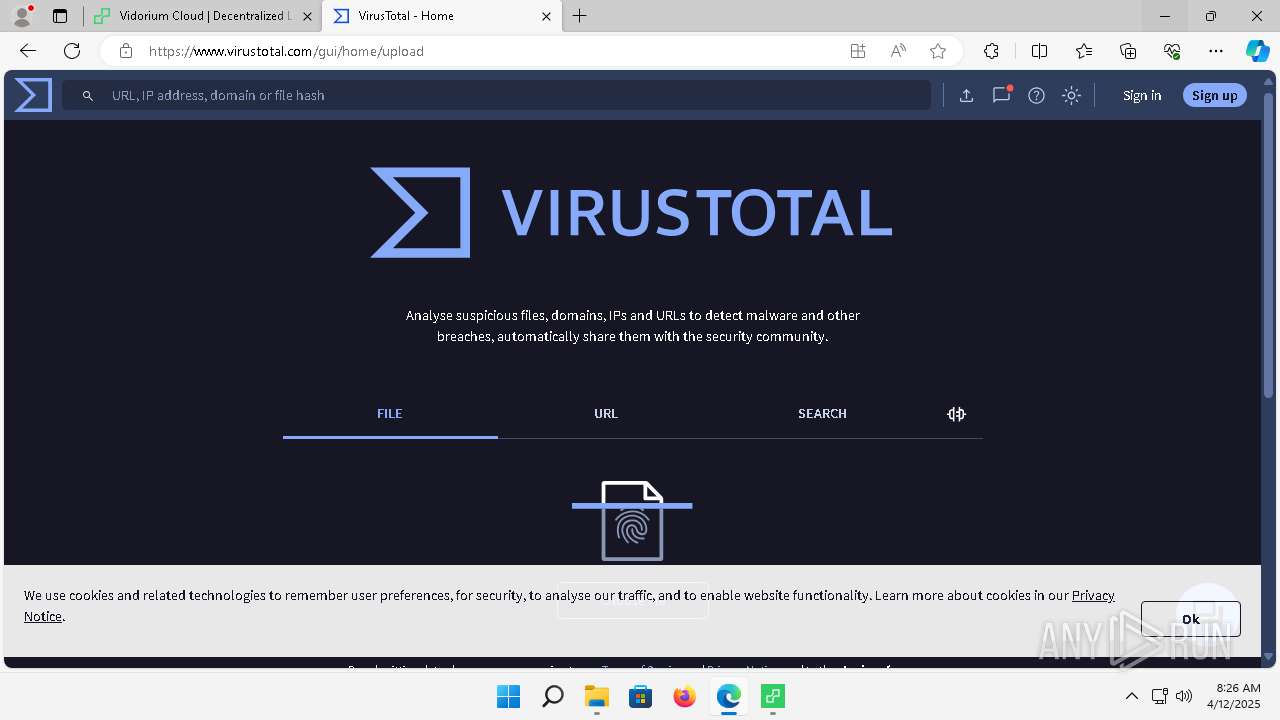
Task: Open the Privacy Notice link
Action: (x=1093, y=595)
